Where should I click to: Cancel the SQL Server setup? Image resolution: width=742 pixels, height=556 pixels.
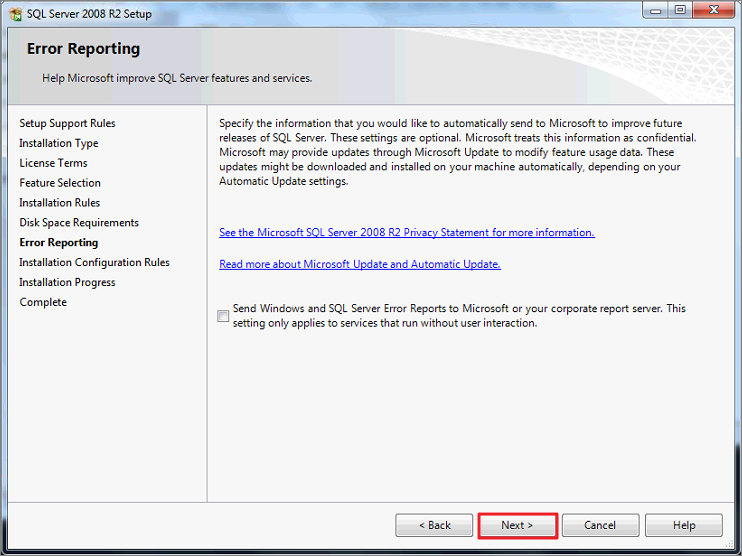pyautogui.click(x=600, y=525)
